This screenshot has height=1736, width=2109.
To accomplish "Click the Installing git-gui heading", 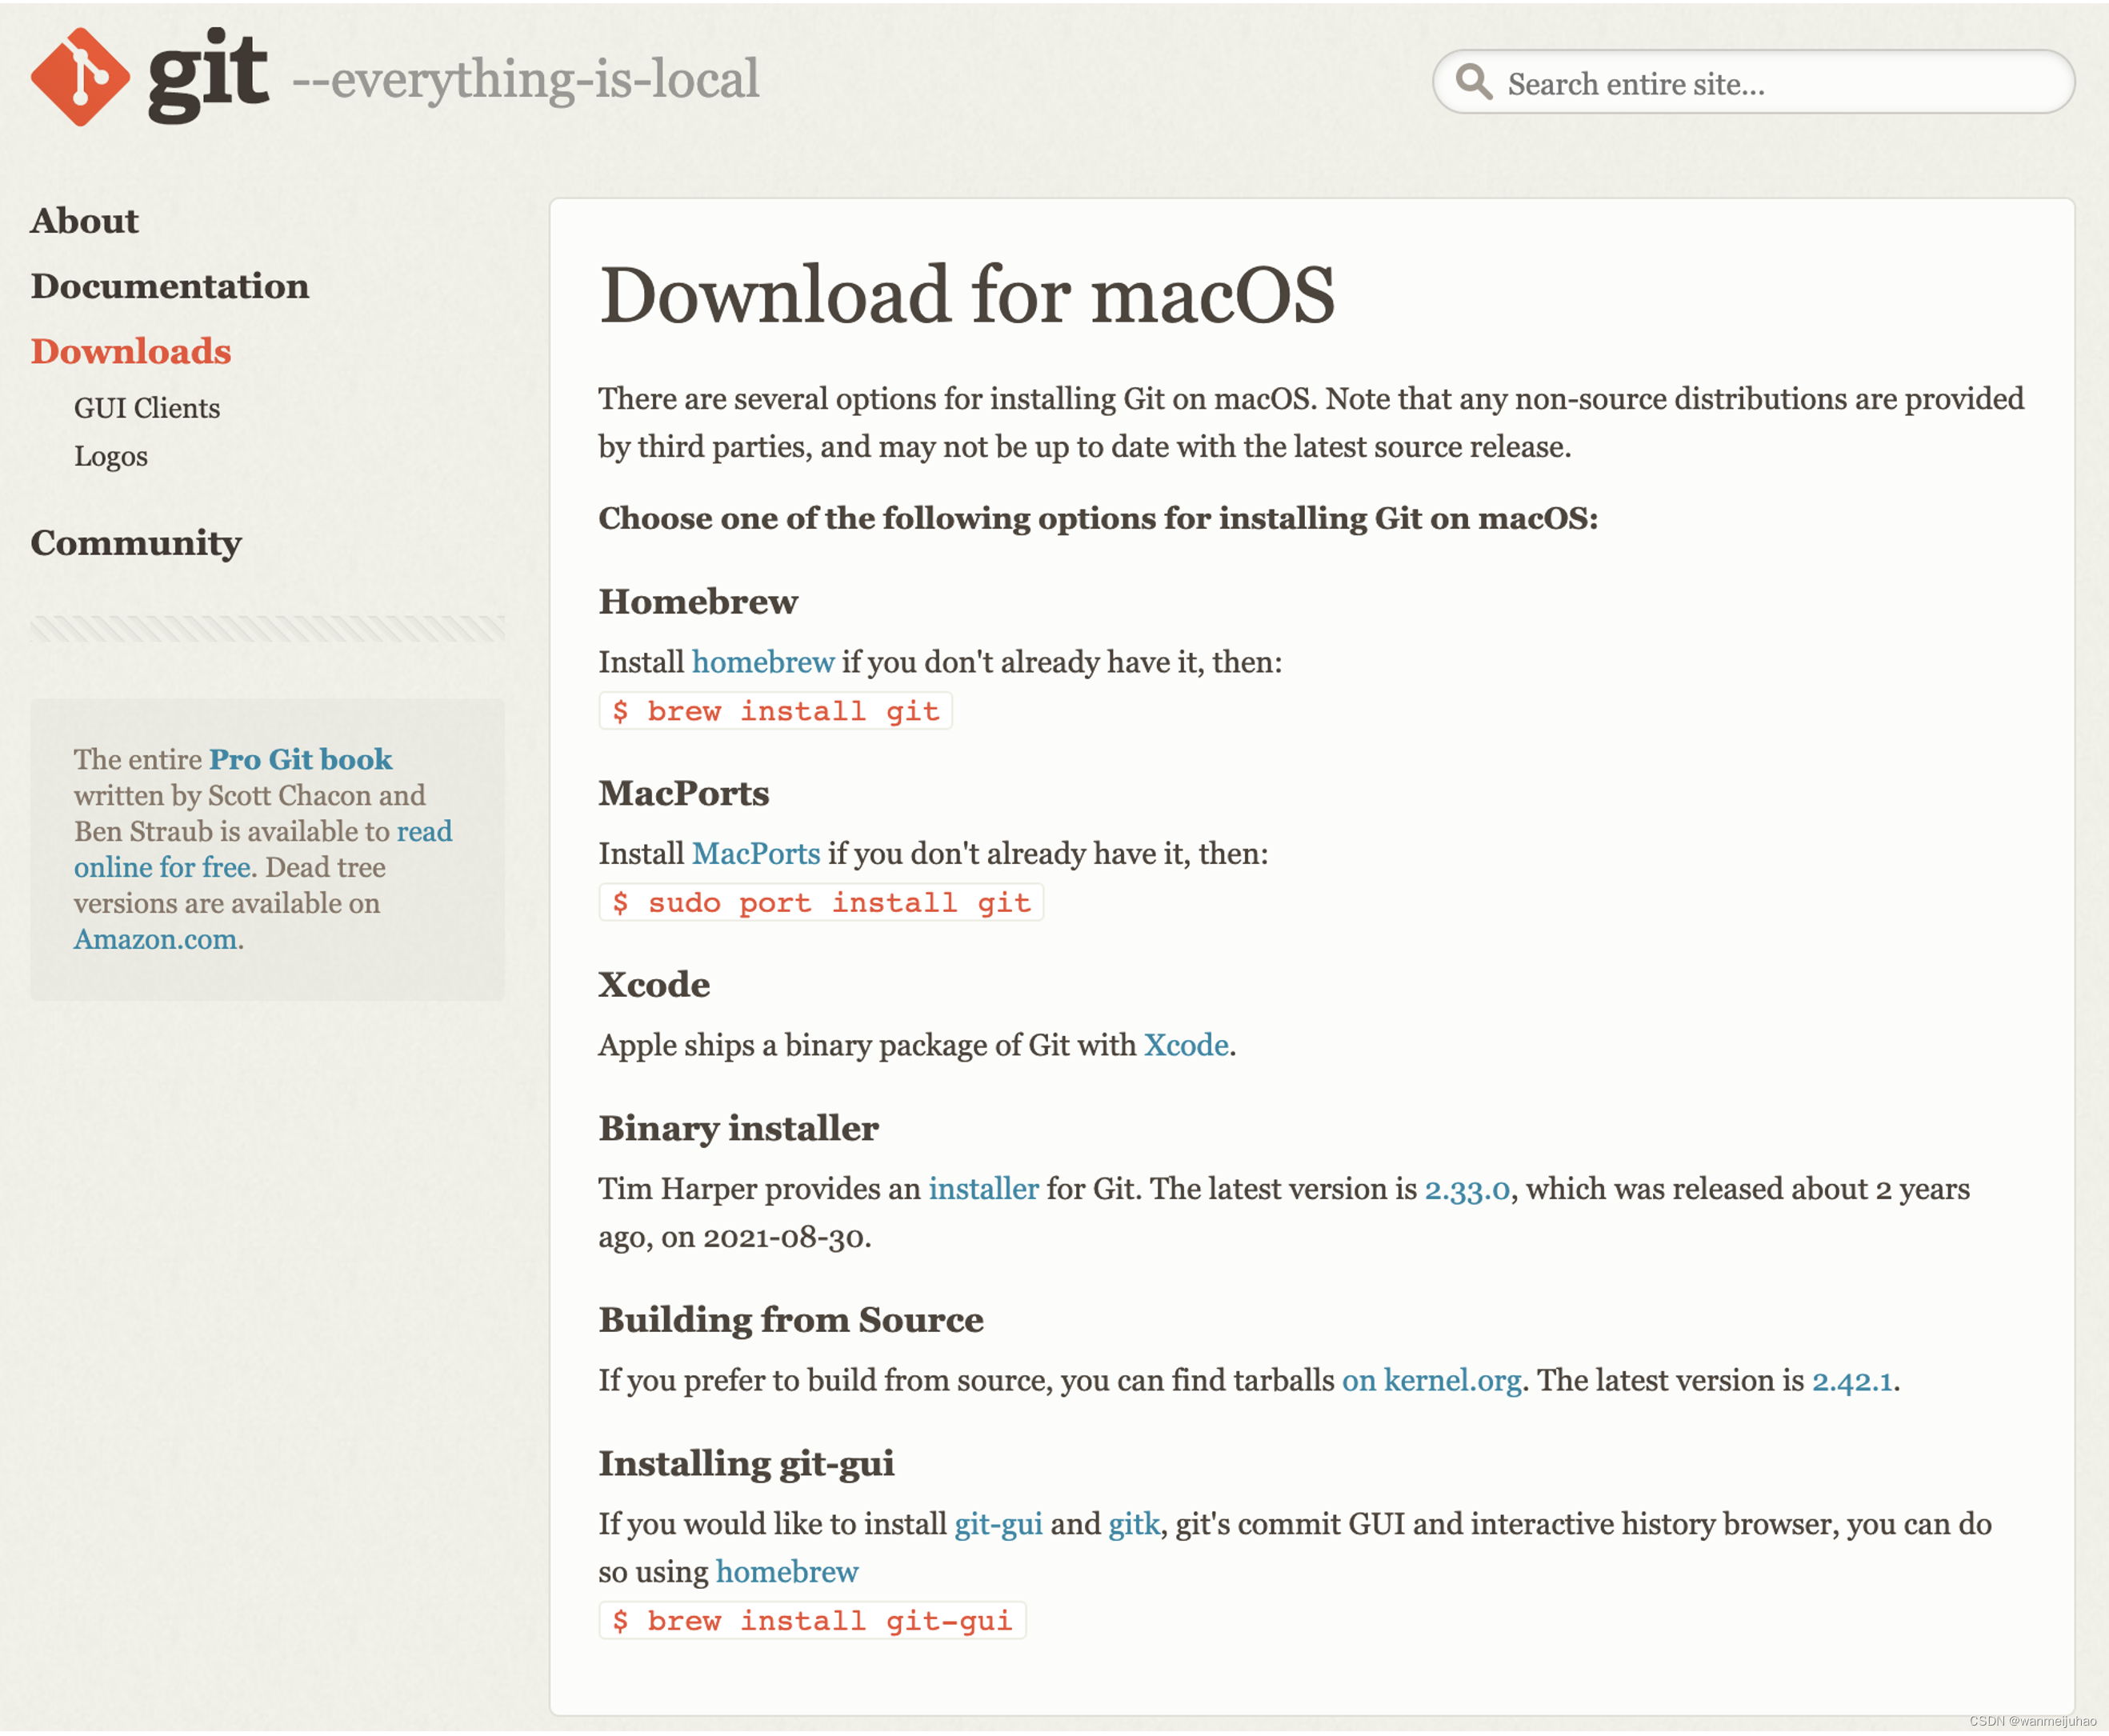I will [x=746, y=1464].
